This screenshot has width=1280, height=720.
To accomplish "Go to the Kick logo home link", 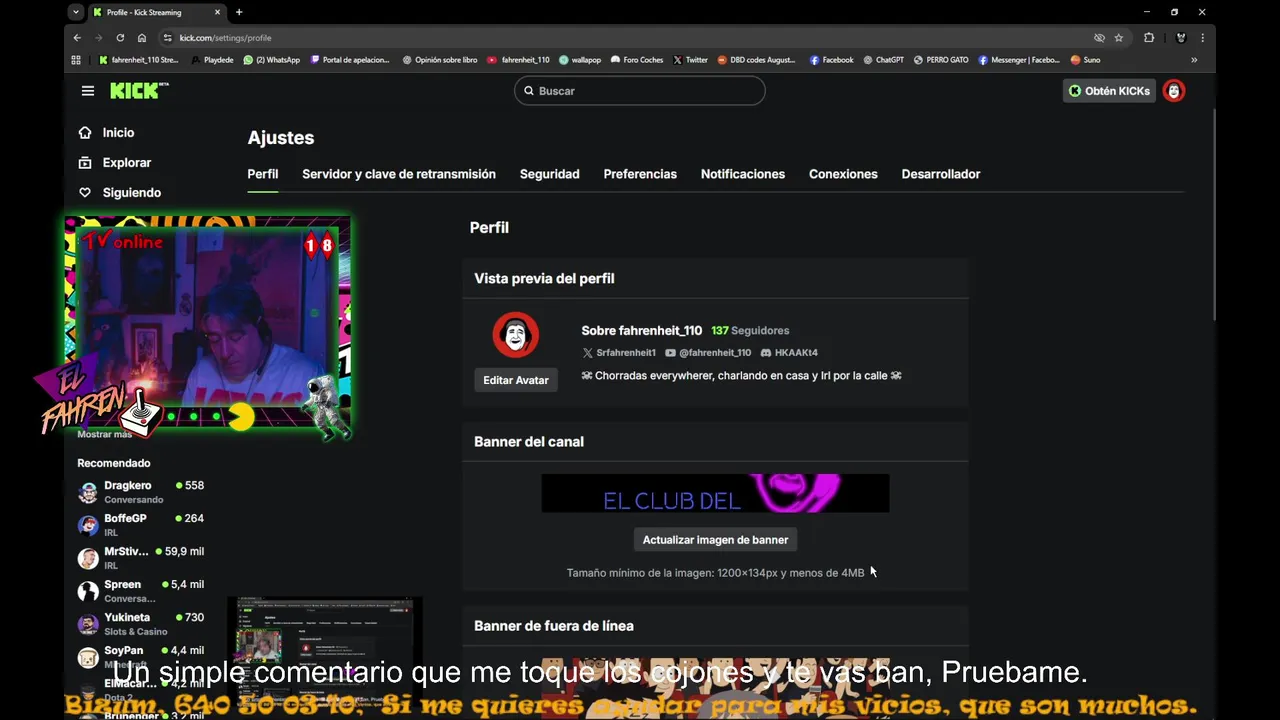I will click(139, 91).
